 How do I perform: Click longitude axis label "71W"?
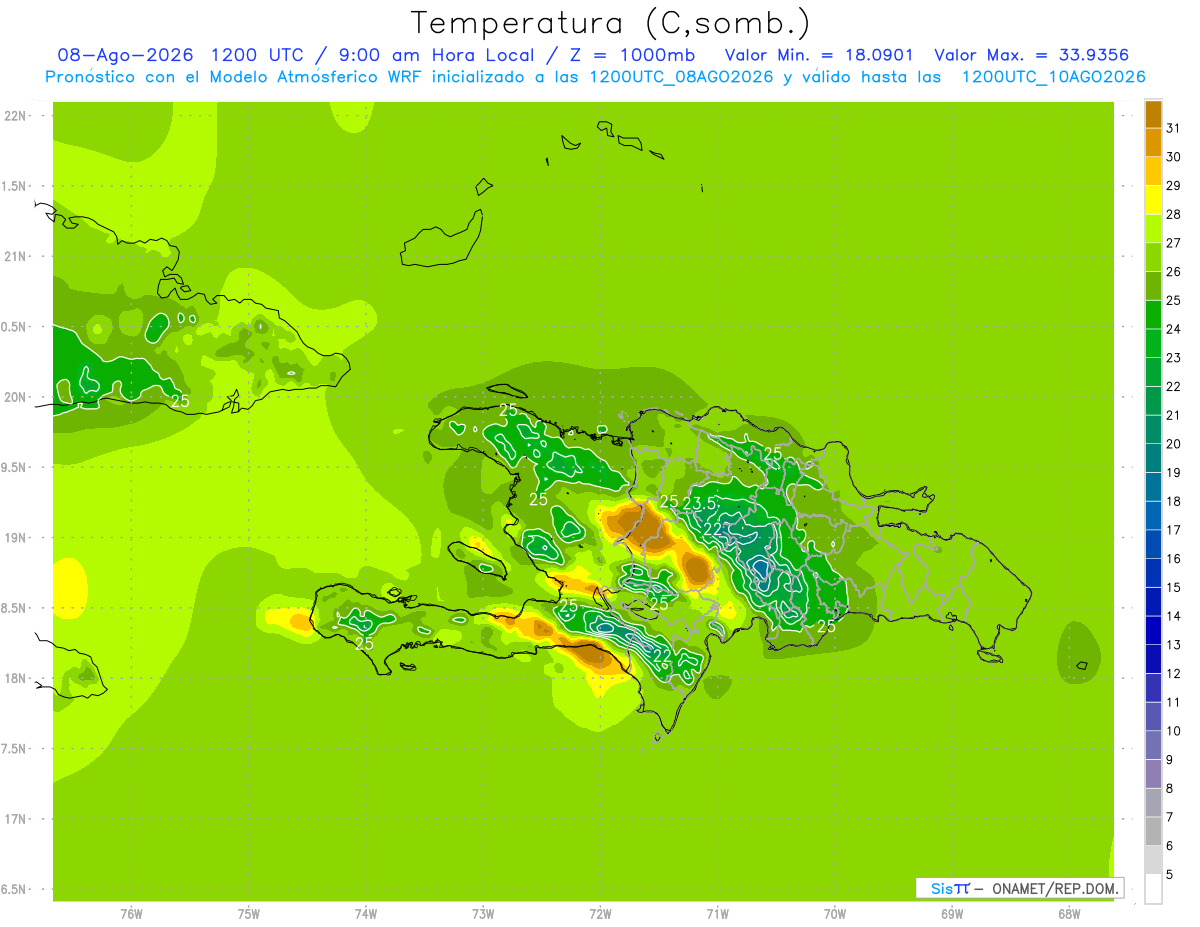[717, 914]
